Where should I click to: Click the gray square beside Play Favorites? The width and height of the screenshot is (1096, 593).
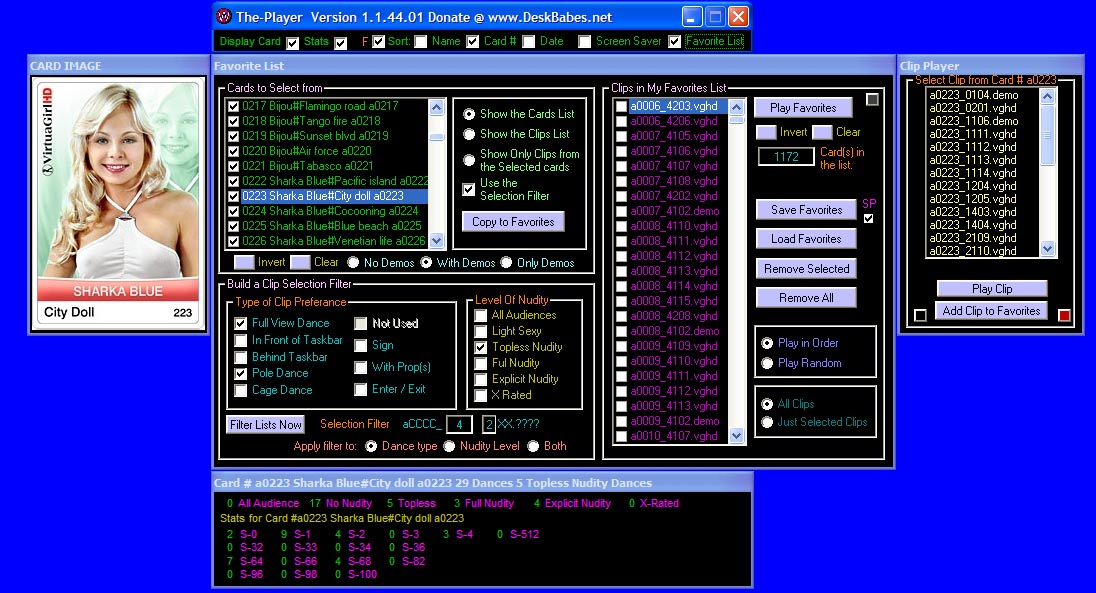coord(873,99)
